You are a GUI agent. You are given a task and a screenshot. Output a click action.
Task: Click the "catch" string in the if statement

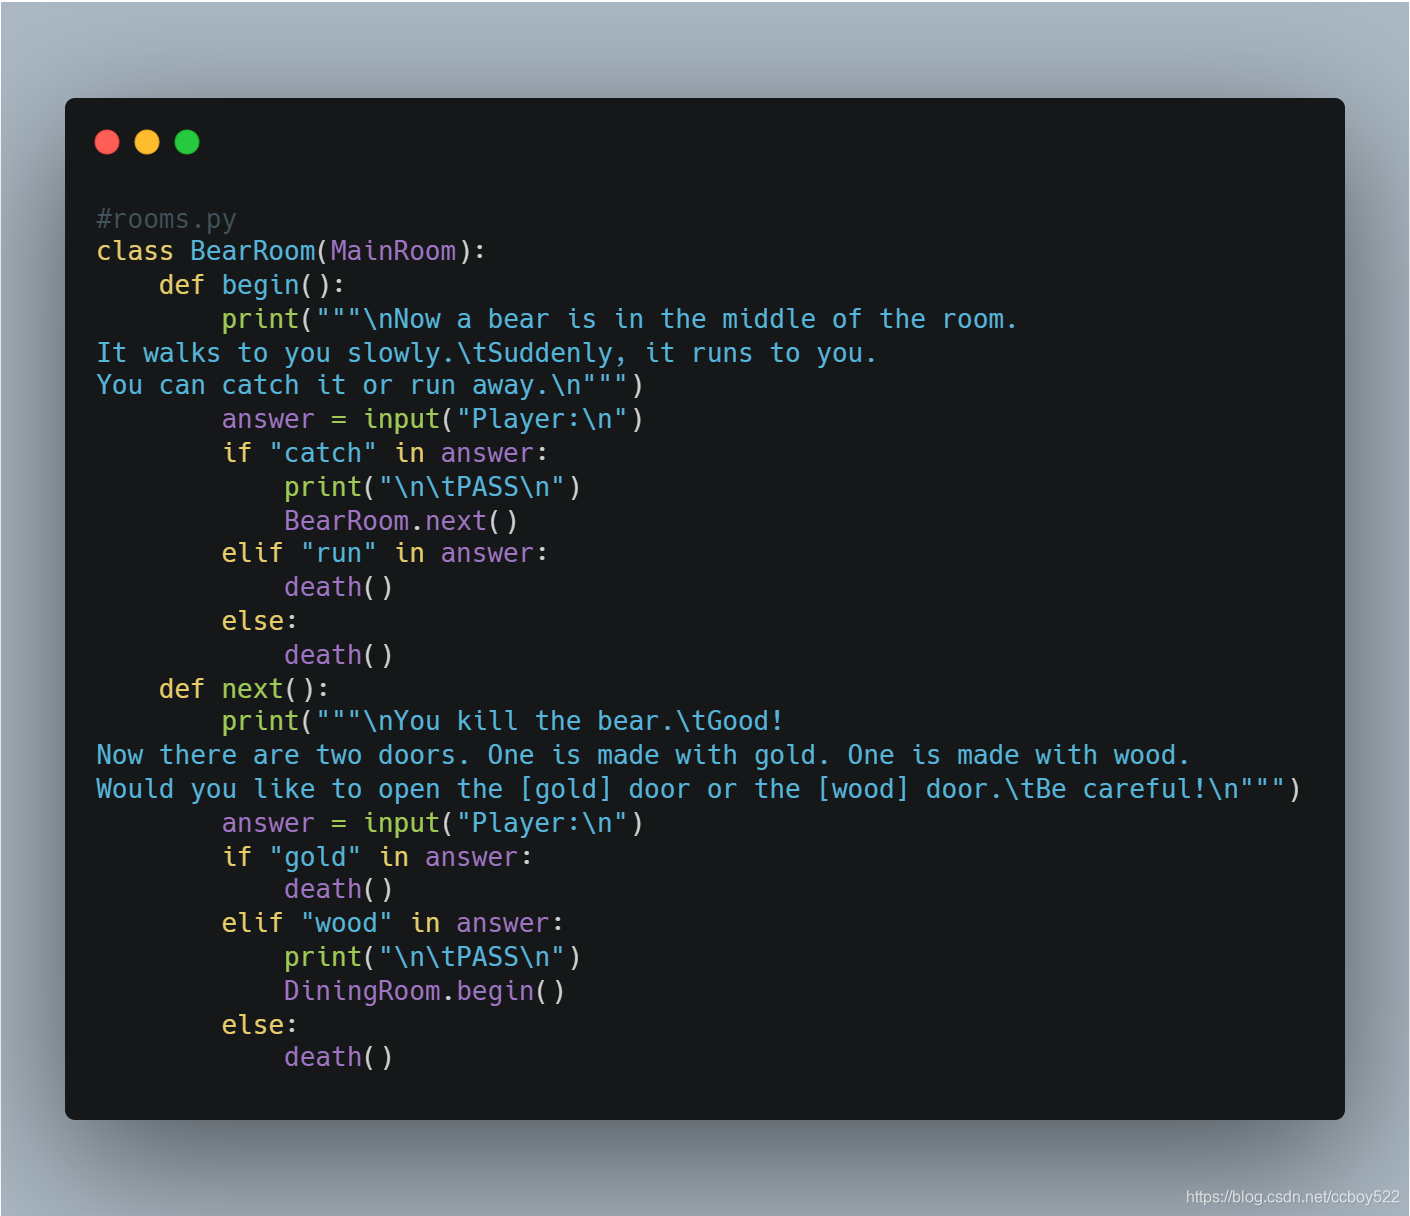[x=323, y=453]
